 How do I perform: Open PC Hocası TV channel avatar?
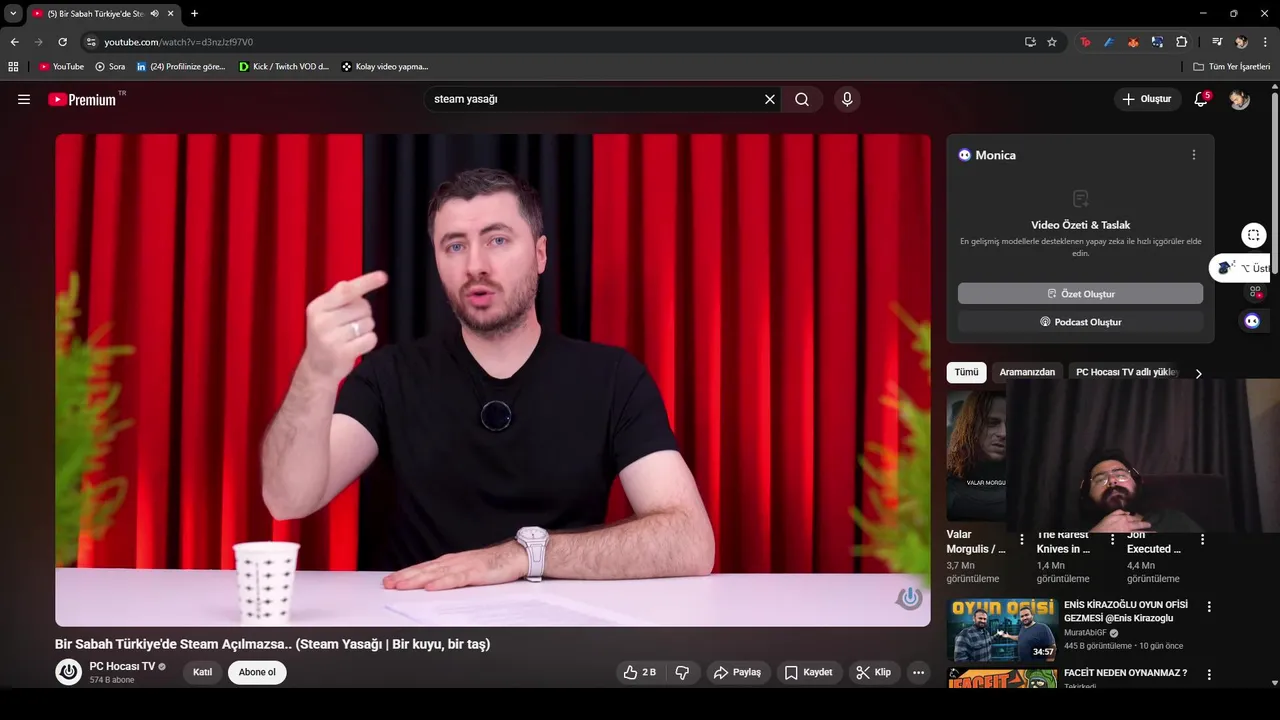click(68, 672)
